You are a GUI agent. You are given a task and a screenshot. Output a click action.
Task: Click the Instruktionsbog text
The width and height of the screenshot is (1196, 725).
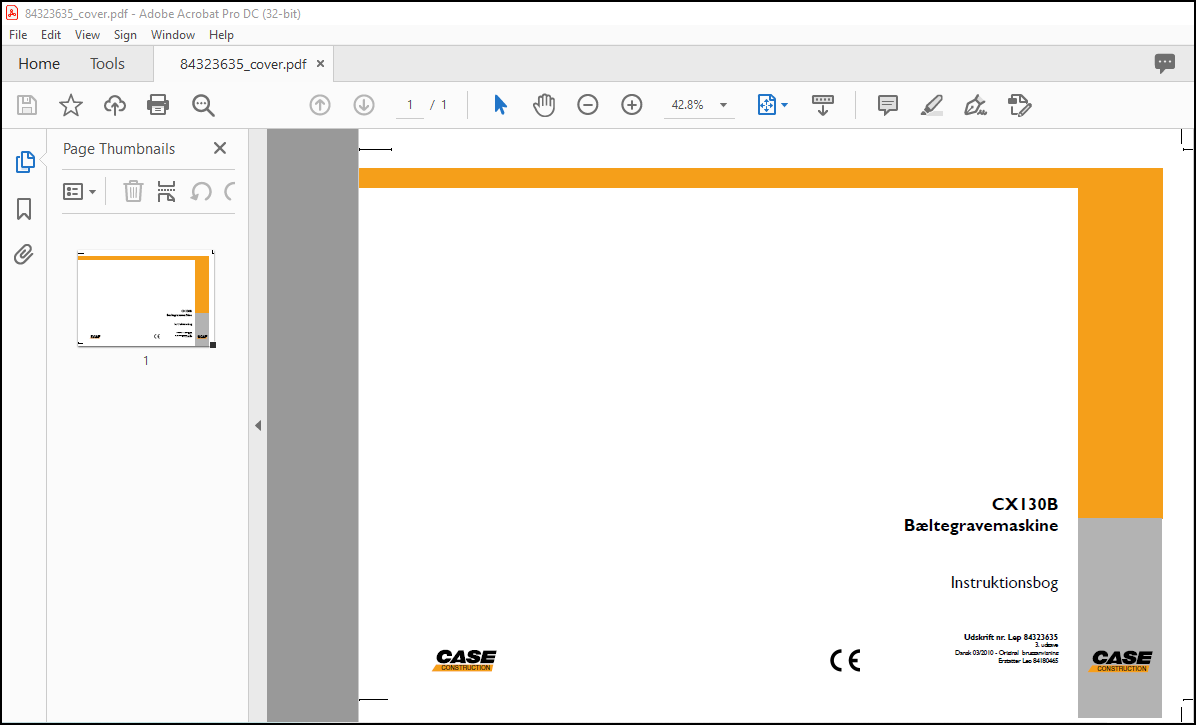point(1004,583)
